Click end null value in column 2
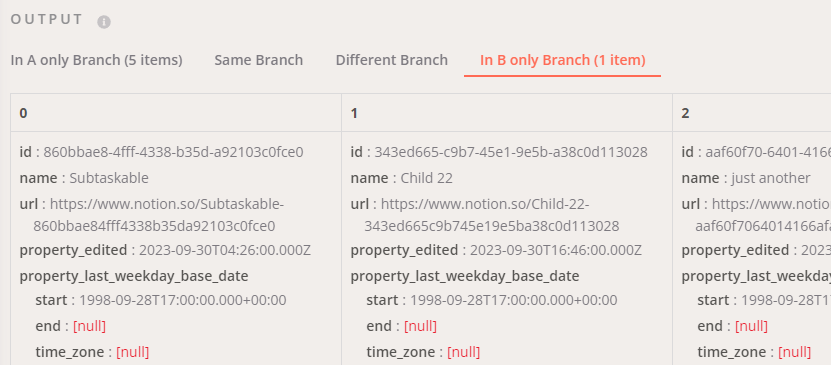The width and height of the screenshot is (831, 365). coord(751,326)
